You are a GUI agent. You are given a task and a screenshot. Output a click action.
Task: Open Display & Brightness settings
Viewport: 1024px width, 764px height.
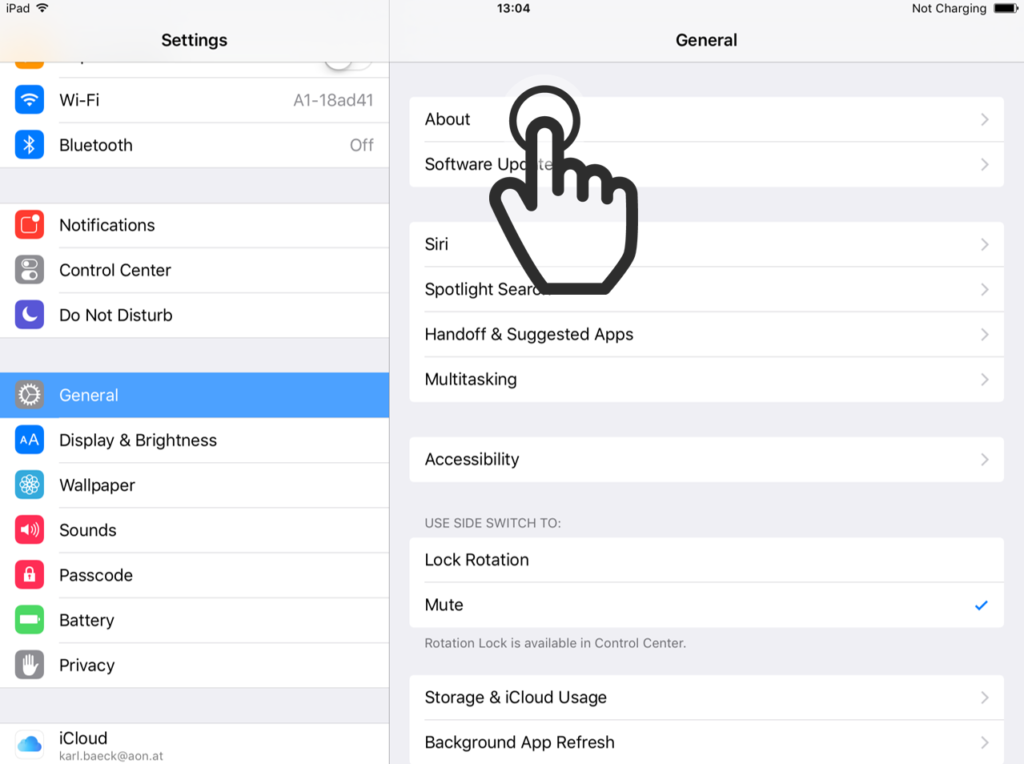pyautogui.click(x=195, y=440)
